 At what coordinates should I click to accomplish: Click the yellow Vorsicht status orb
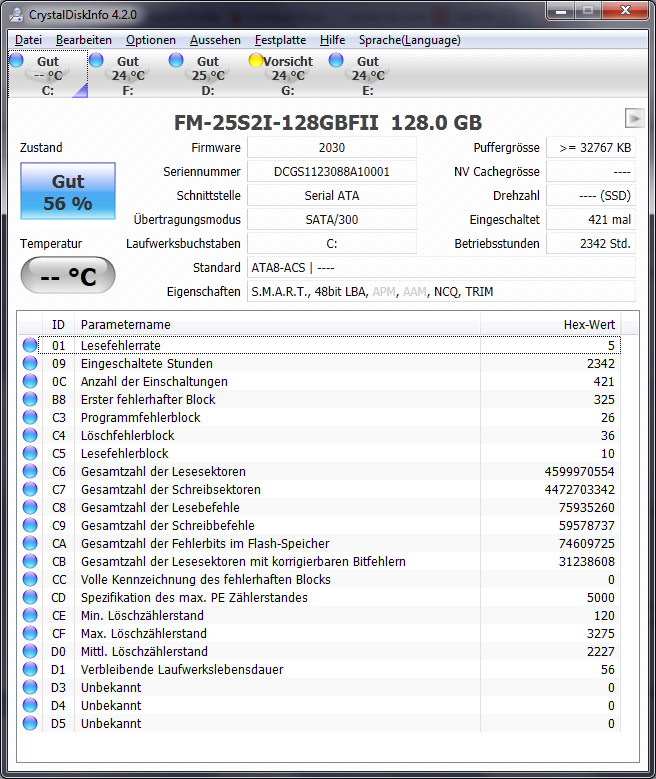[256, 60]
